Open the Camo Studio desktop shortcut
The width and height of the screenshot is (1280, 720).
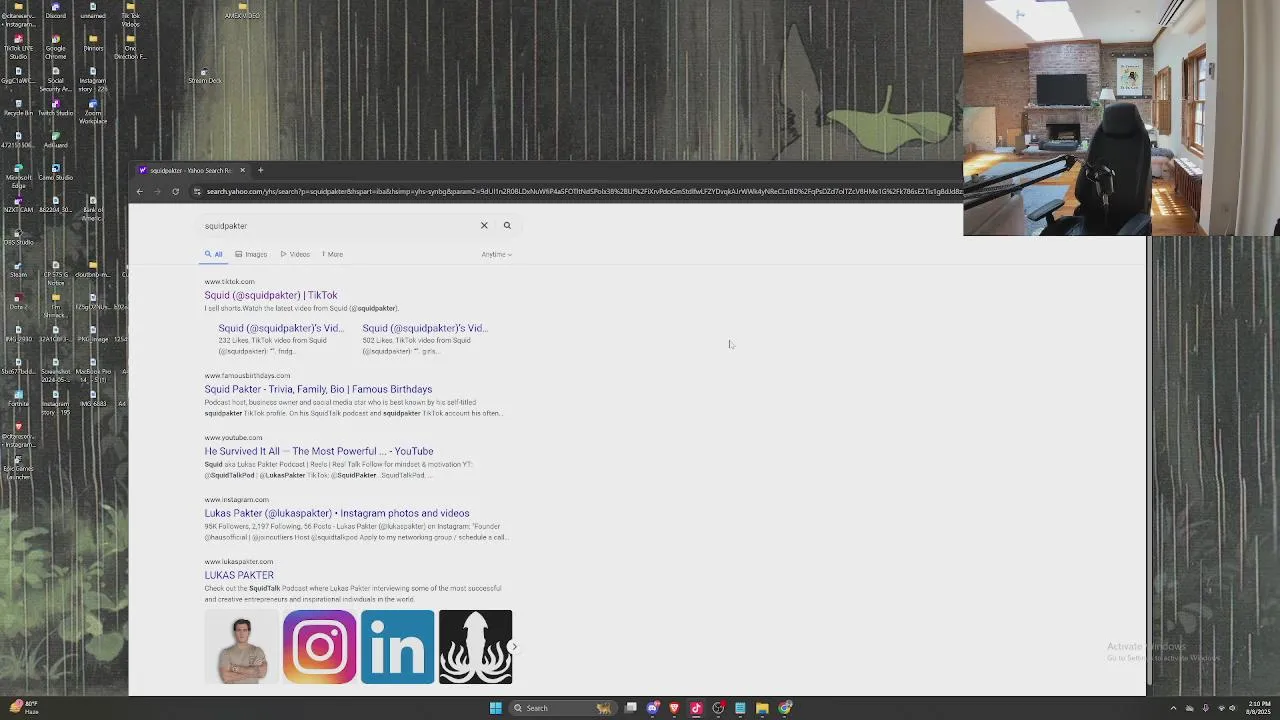coord(56,172)
